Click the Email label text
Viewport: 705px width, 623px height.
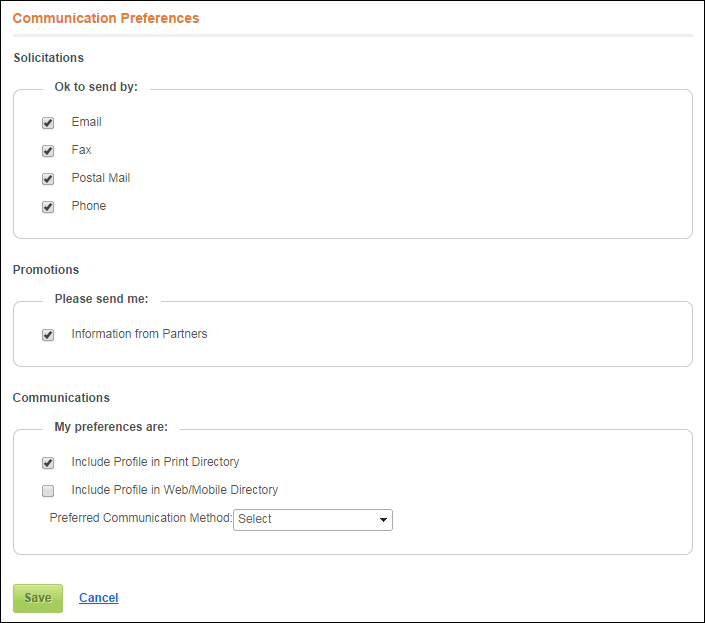click(86, 122)
